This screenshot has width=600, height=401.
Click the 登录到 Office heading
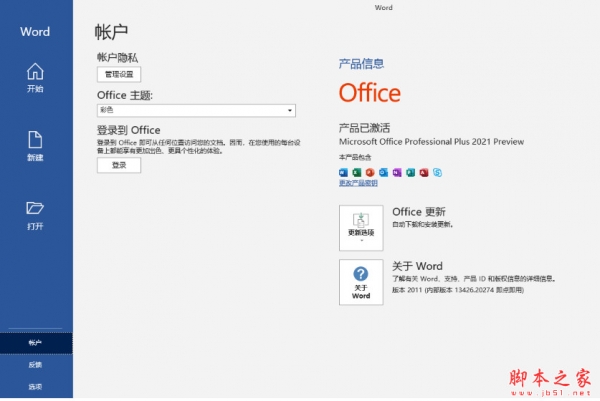click(x=129, y=130)
